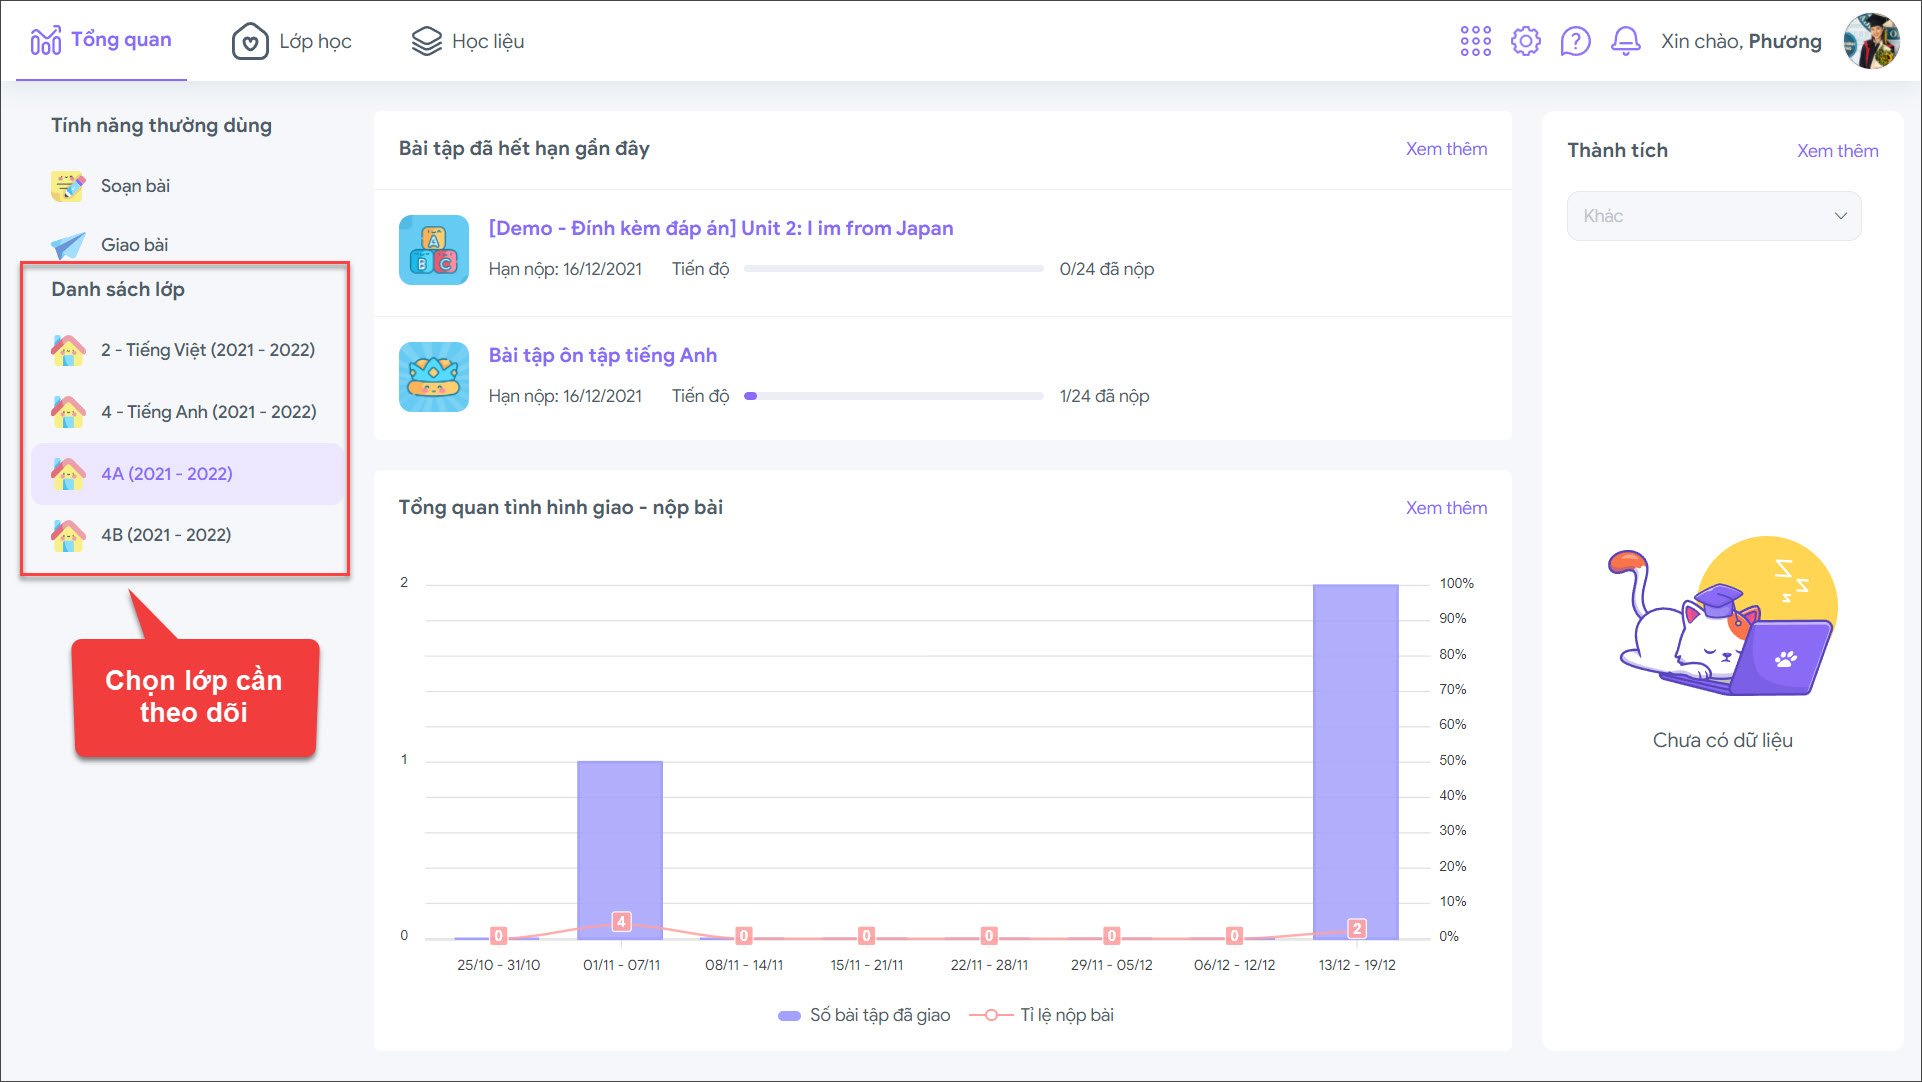The image size is (1922, 1082).
Task: Switch to the Lớp học tab
Action: (292, 41)
